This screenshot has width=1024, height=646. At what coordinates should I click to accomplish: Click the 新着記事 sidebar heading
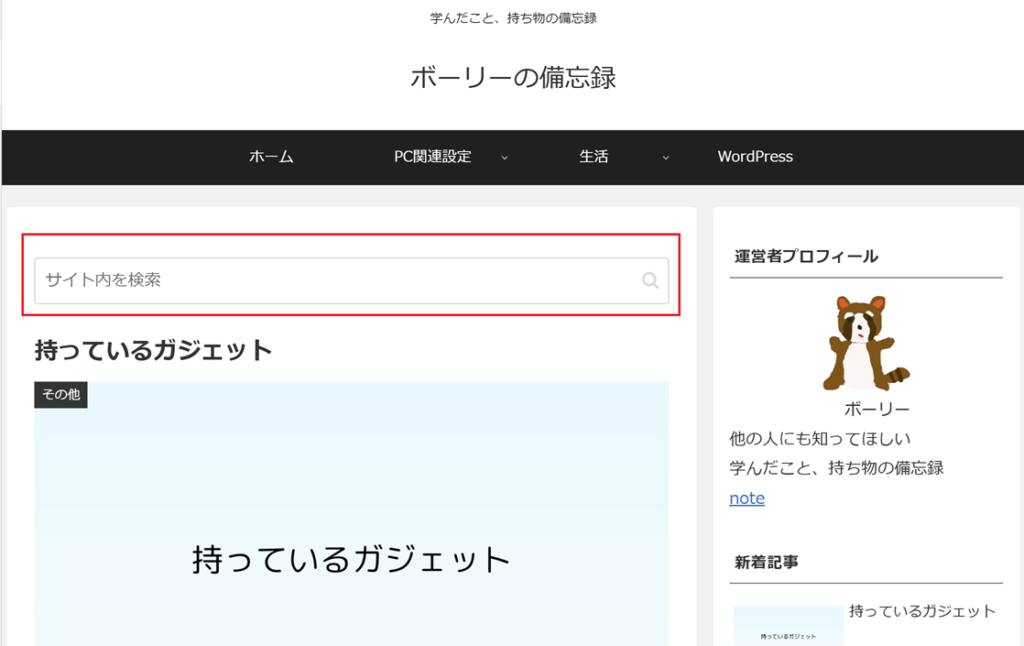[766, 562]
